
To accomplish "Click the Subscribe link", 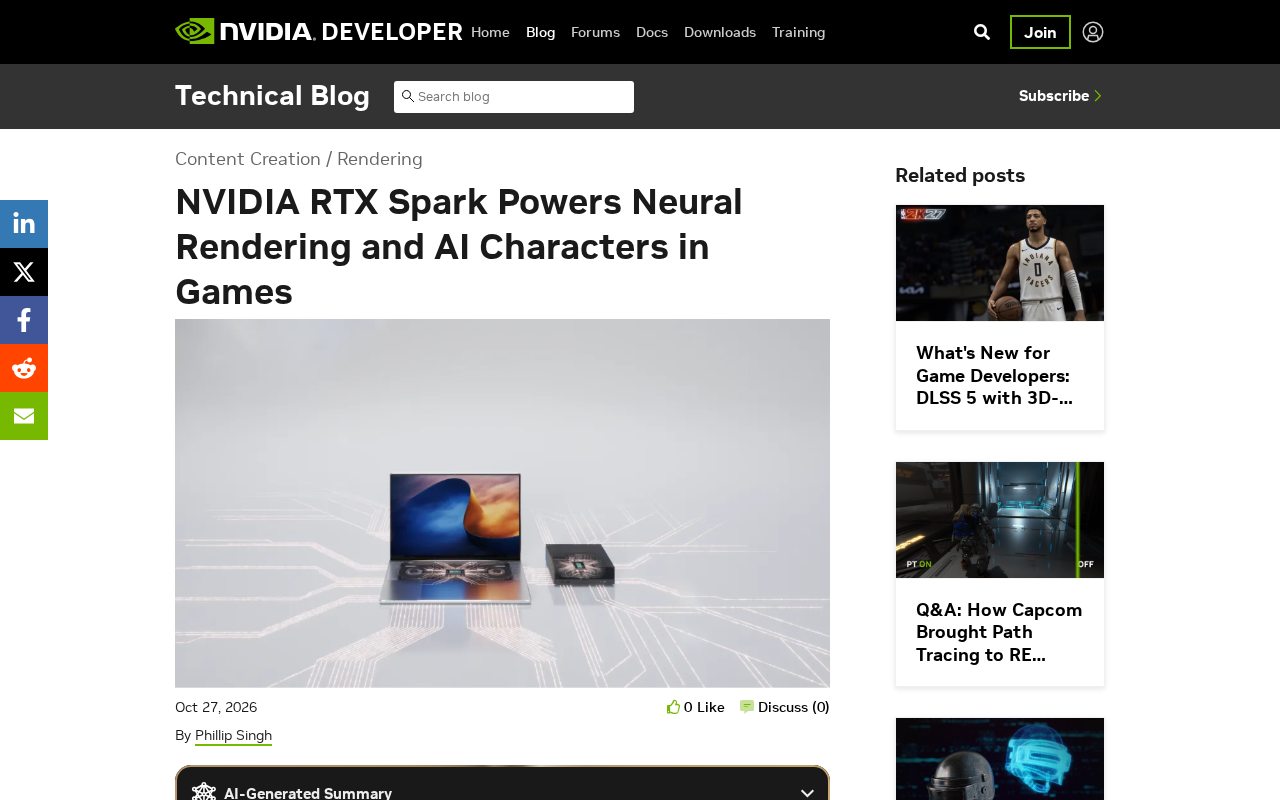I will pos(1060,96).
